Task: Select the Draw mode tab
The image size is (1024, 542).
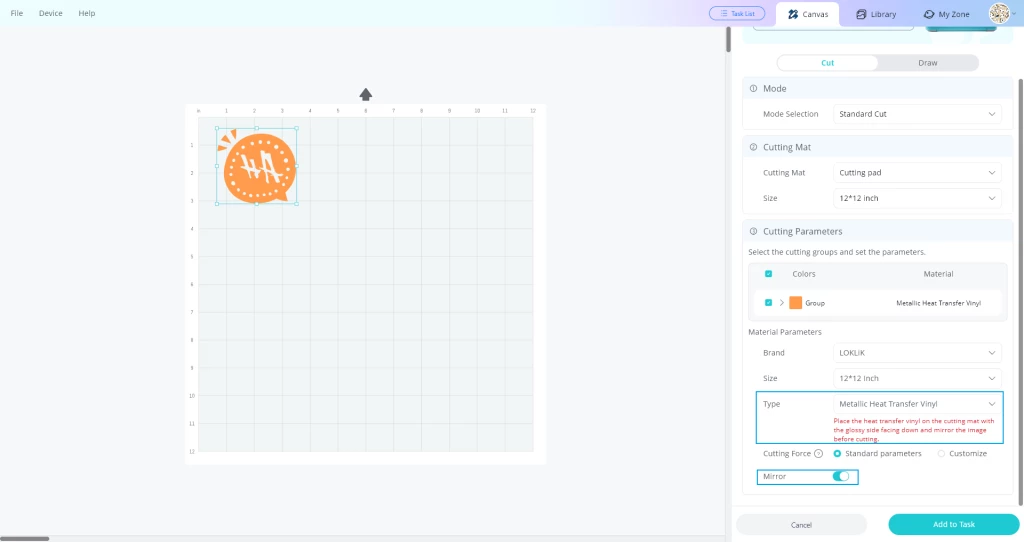Action: (x=927, y=63)
